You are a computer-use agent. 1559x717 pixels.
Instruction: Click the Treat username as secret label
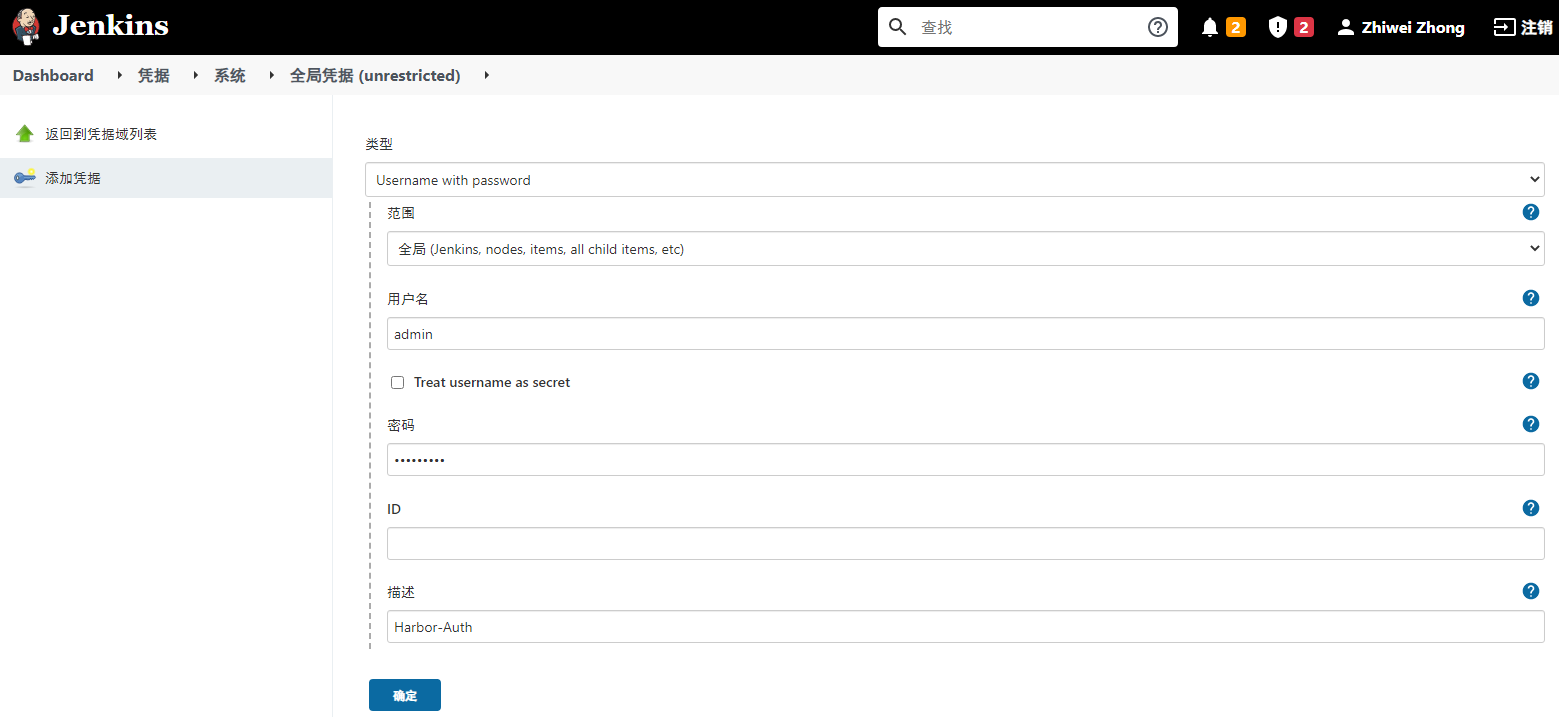click(x=492, y=382)
